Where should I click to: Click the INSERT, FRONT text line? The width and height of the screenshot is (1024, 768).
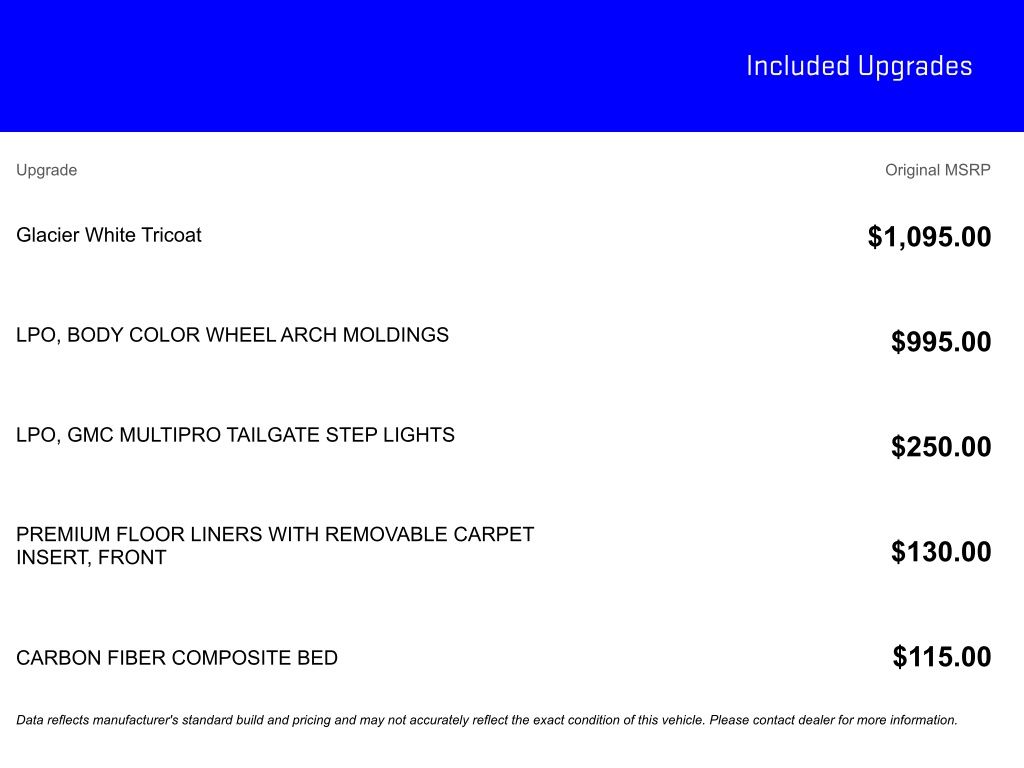pos(91,558)
